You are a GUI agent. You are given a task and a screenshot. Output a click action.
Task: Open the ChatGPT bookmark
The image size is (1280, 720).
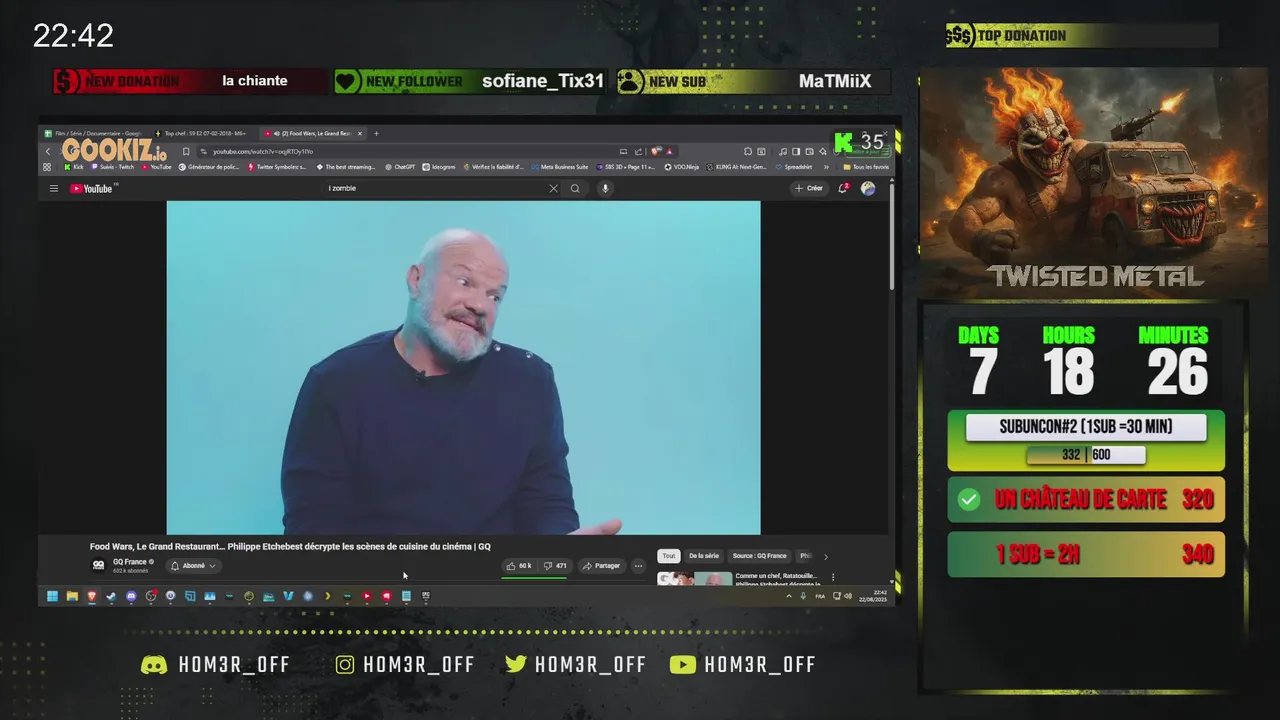pyautogui.click(x=400, y=167)
